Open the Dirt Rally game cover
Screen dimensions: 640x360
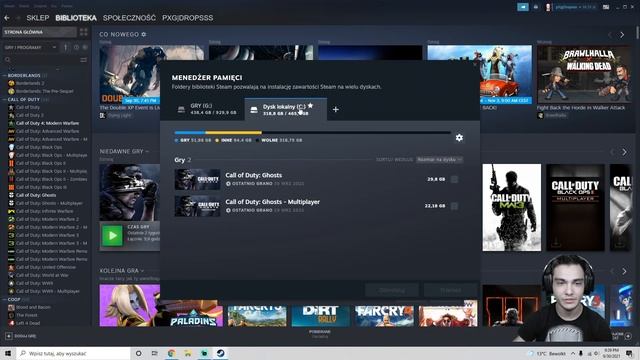[x=320, y=316]
